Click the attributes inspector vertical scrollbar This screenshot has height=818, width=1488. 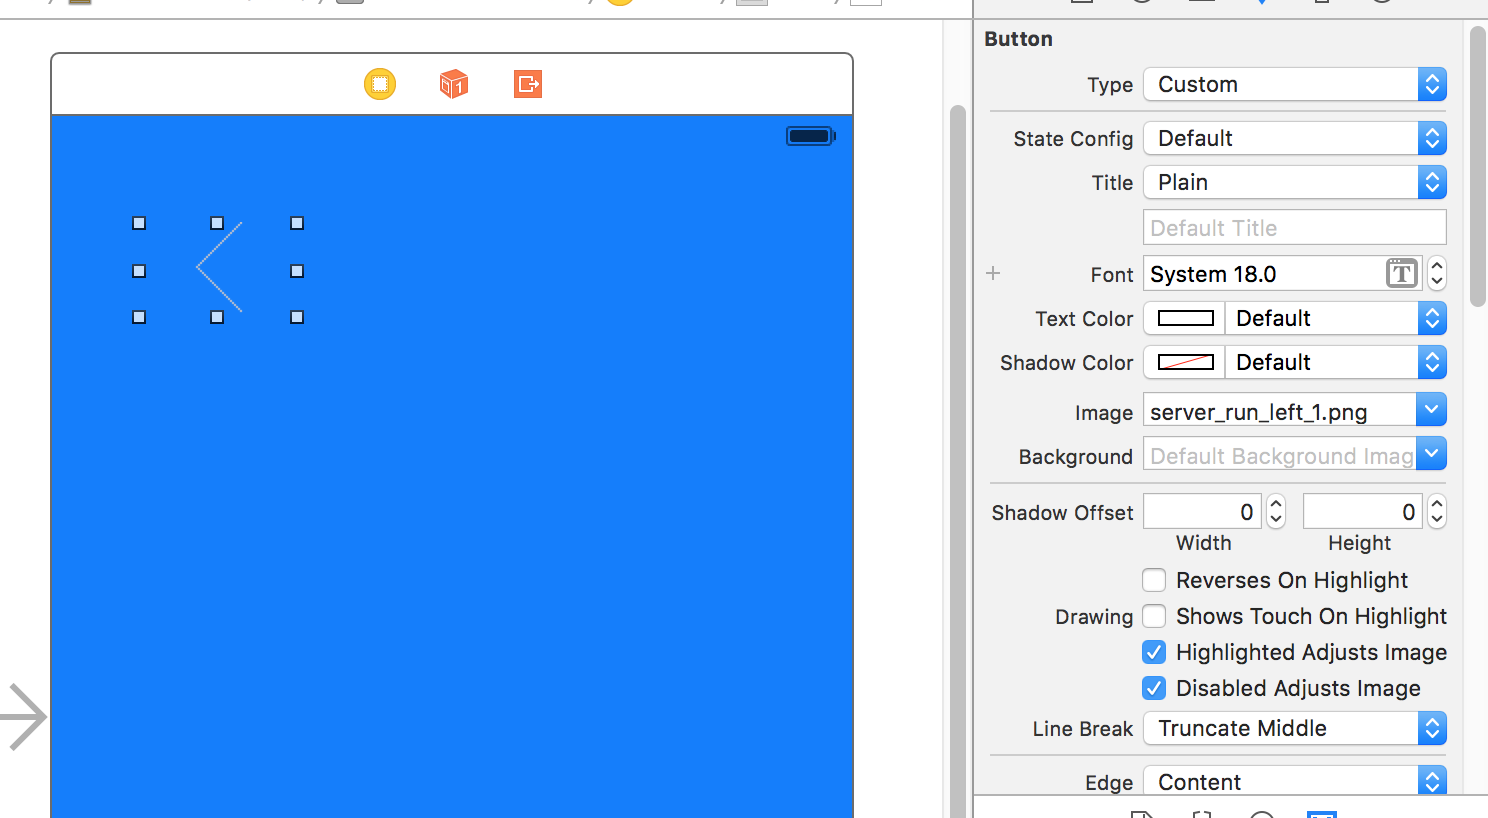tap(1478, 166)
